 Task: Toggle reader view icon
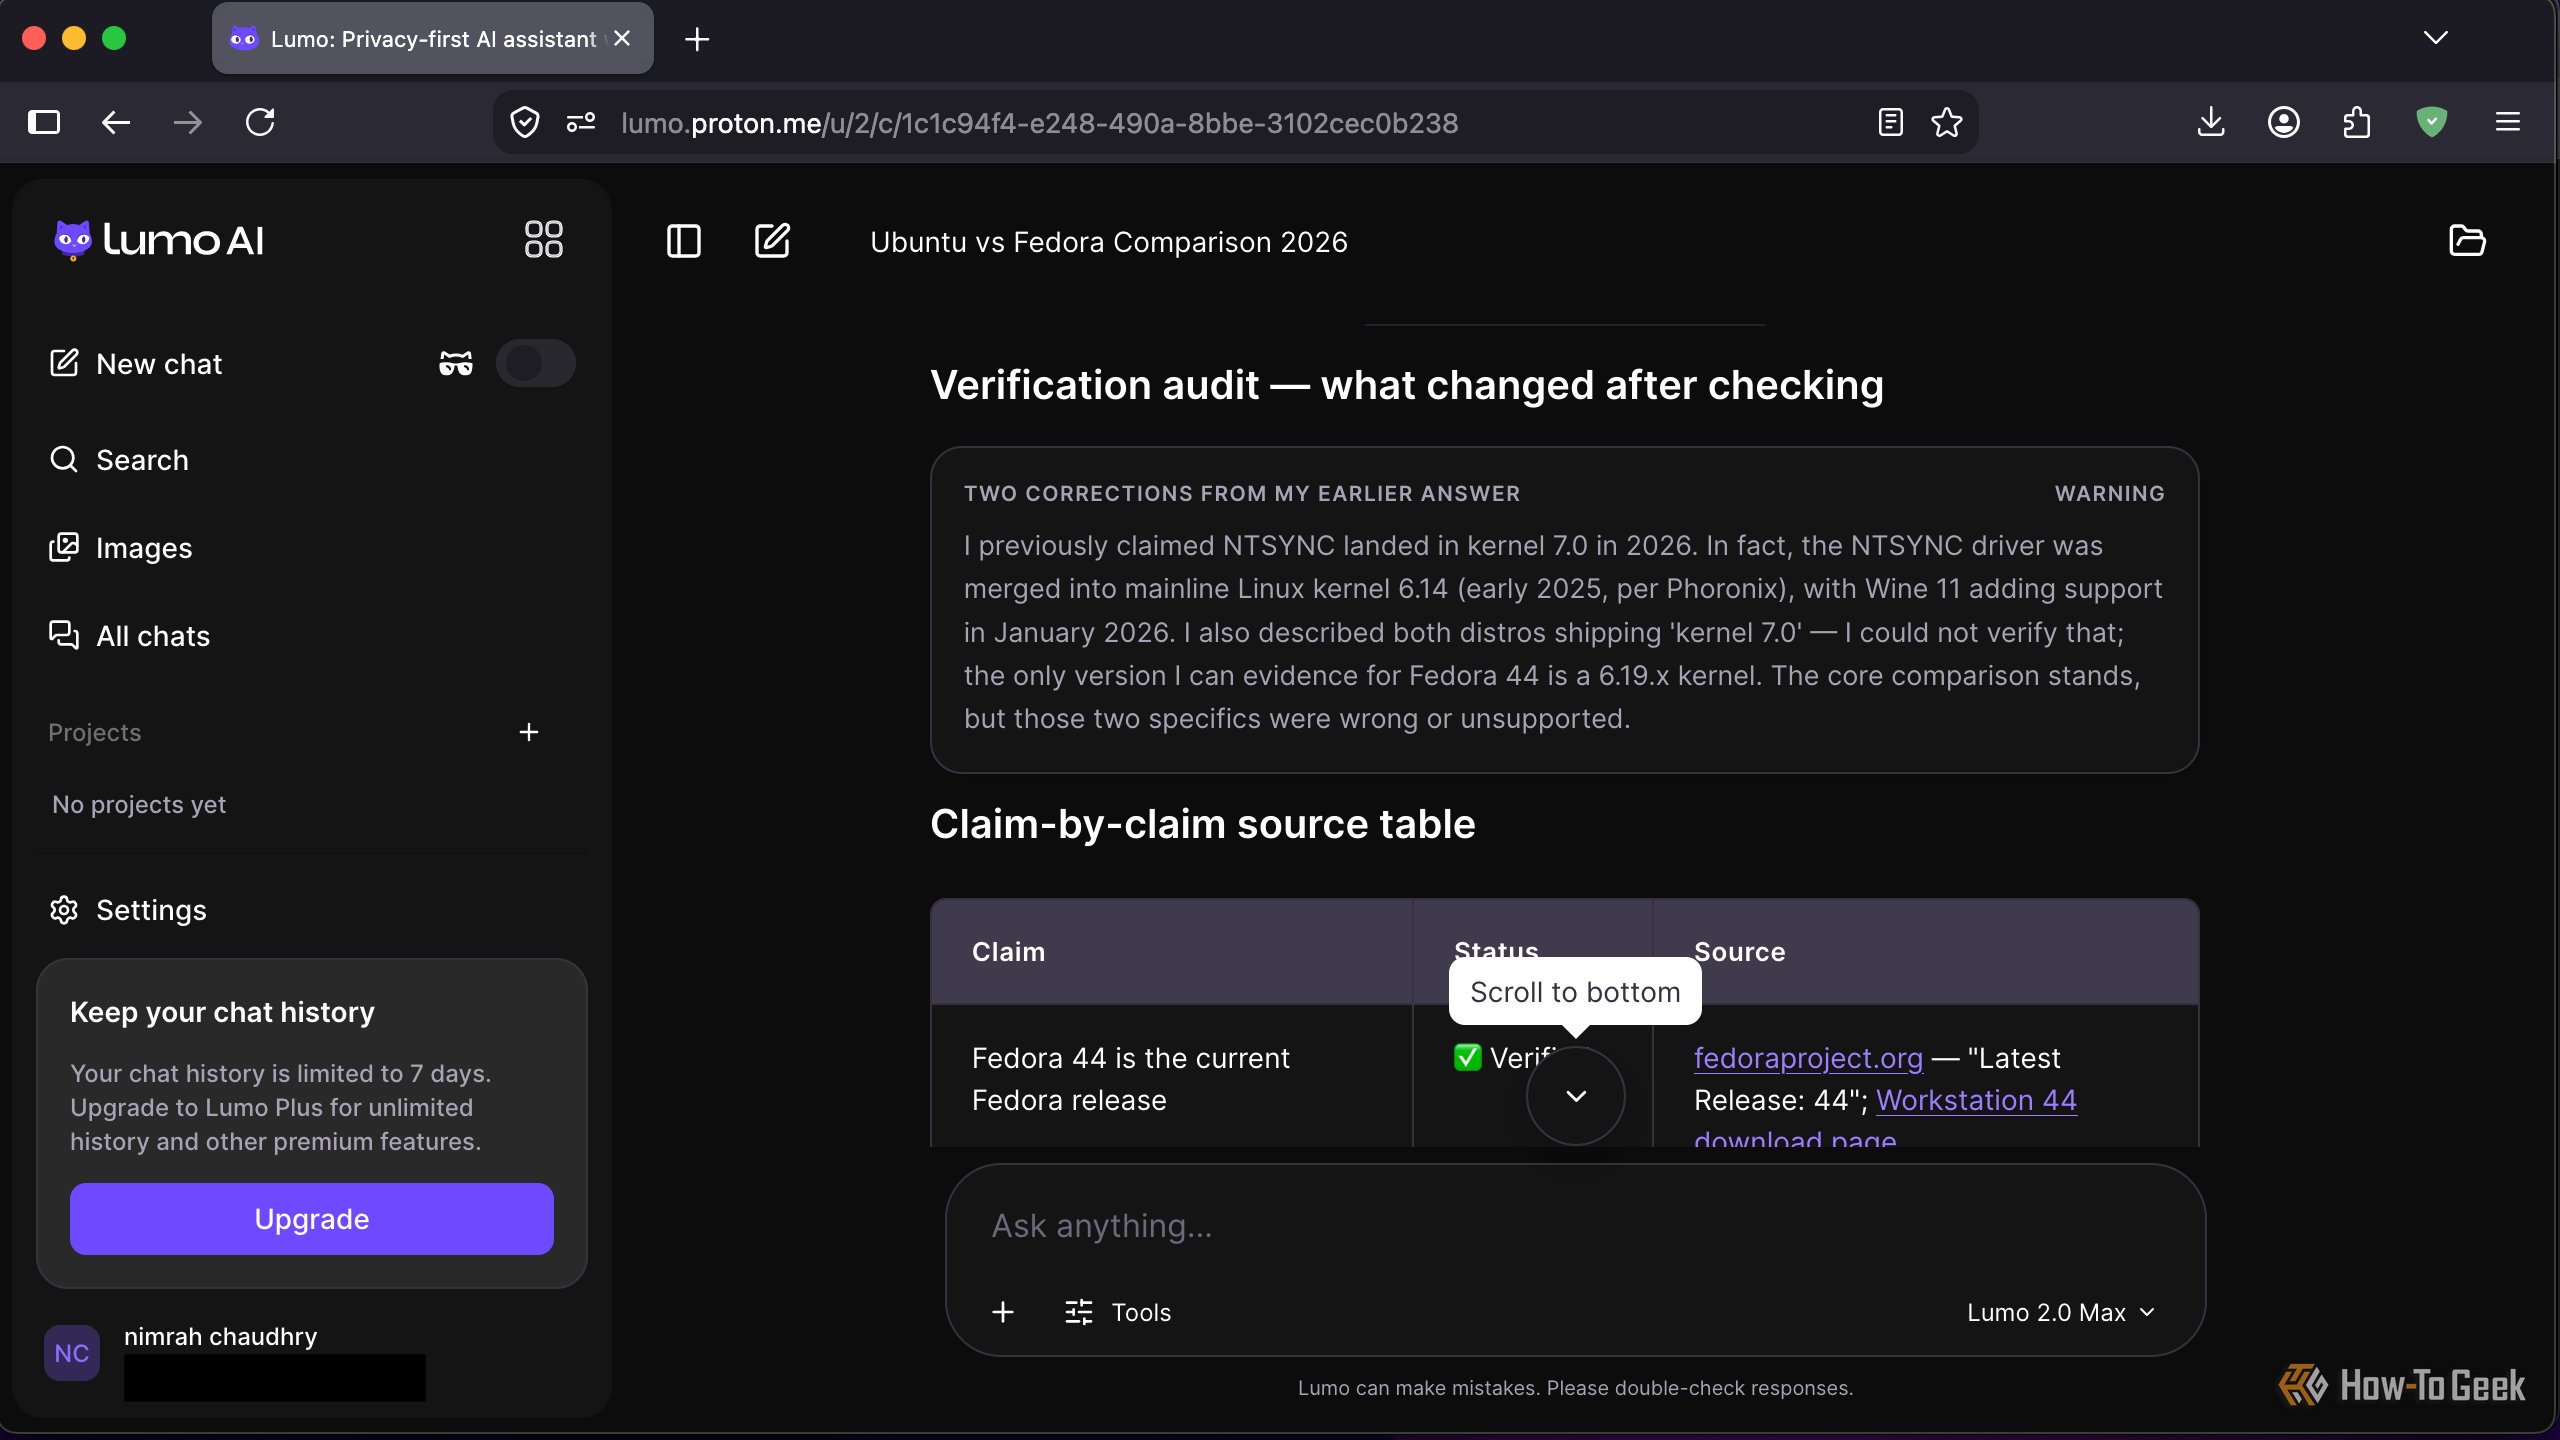click(1891, 123)
